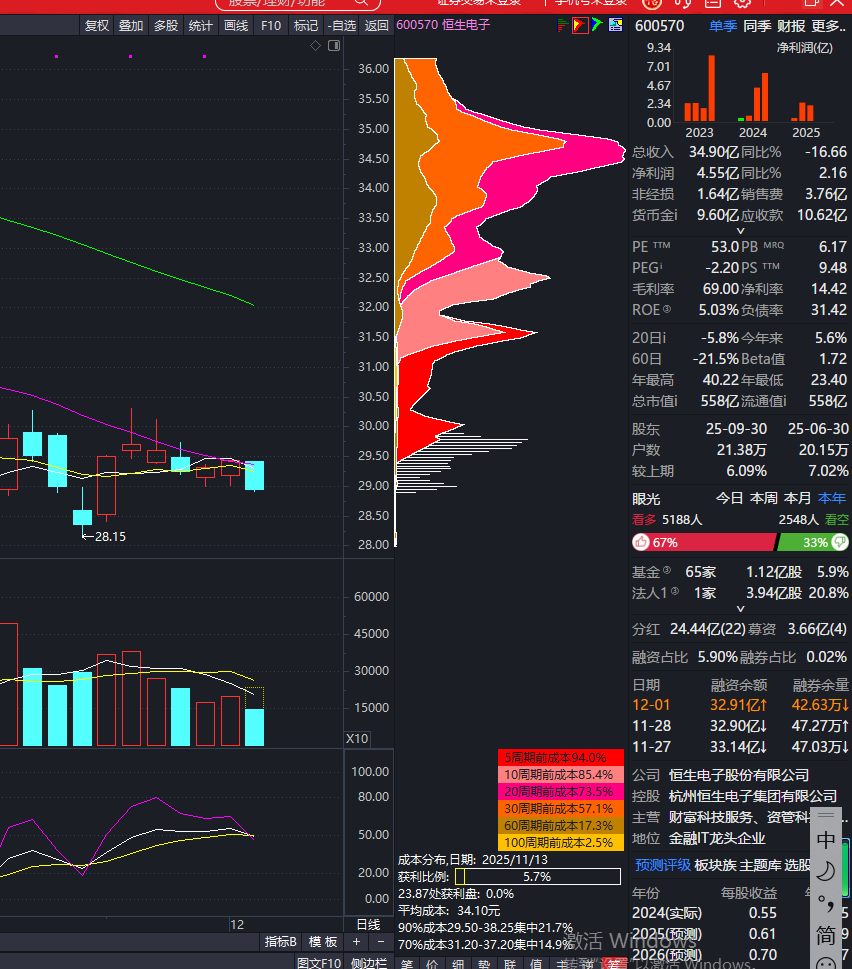Click IME punctuation mode icon
Screen dimensions: 852x969
[826, 903]
